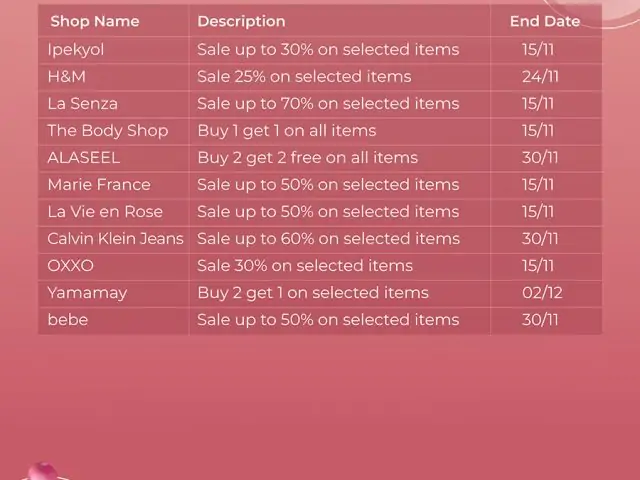Click the 02/12 end date
Image resolution: width=640 pixels, height=480 pixels.
tap(542, 293)
